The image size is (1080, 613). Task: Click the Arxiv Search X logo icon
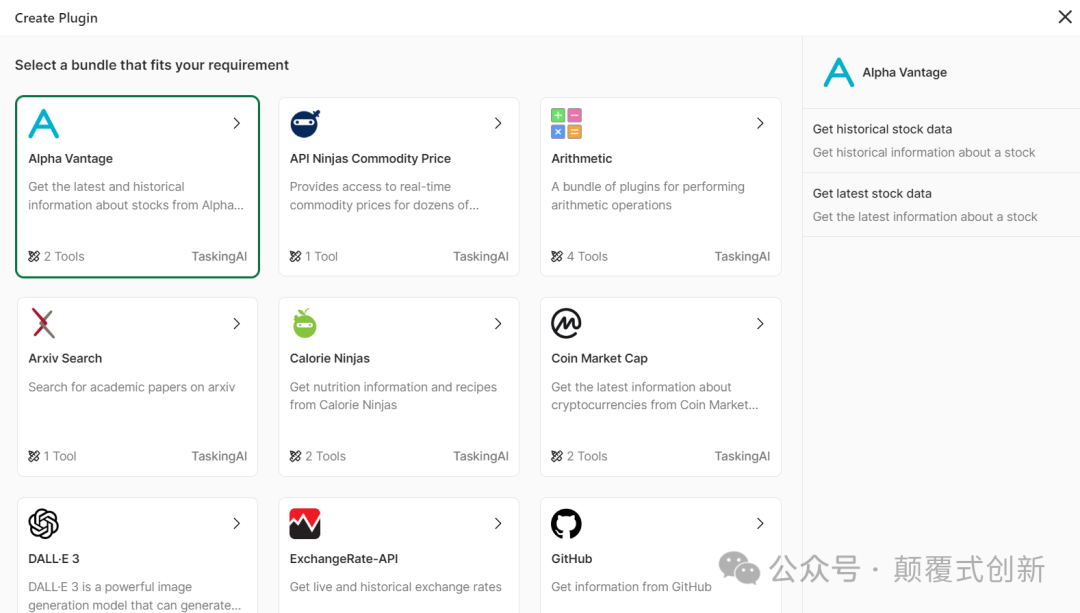pos(43,323)
